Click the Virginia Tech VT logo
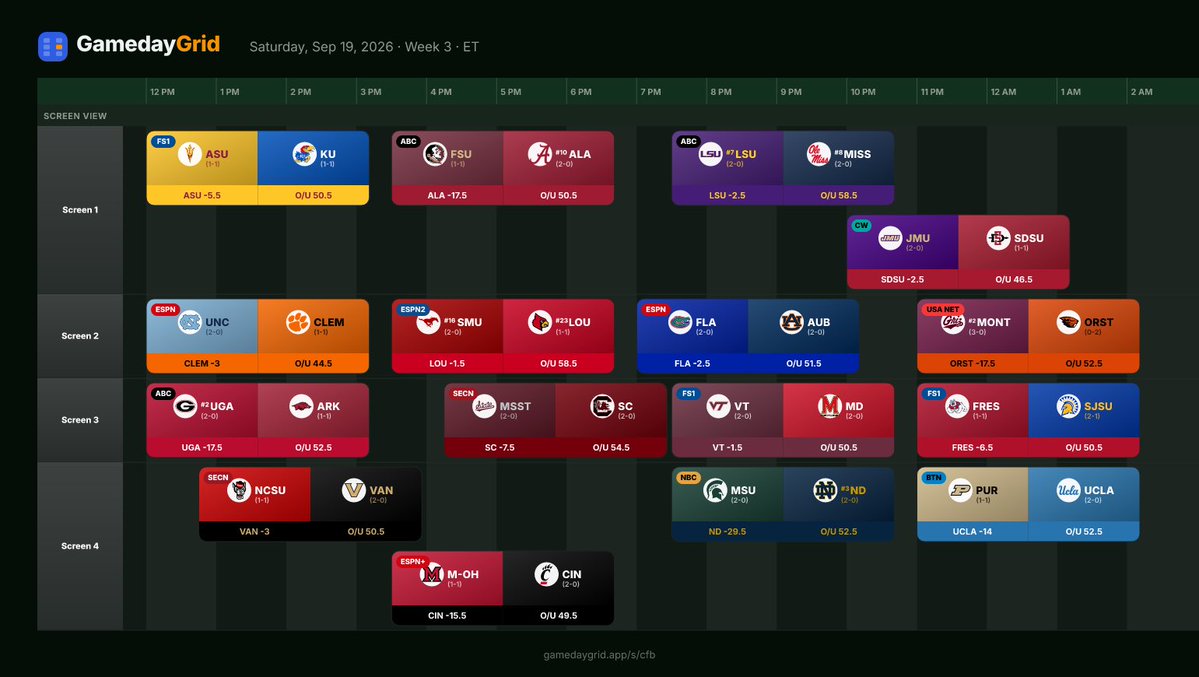 click(719, 406)
